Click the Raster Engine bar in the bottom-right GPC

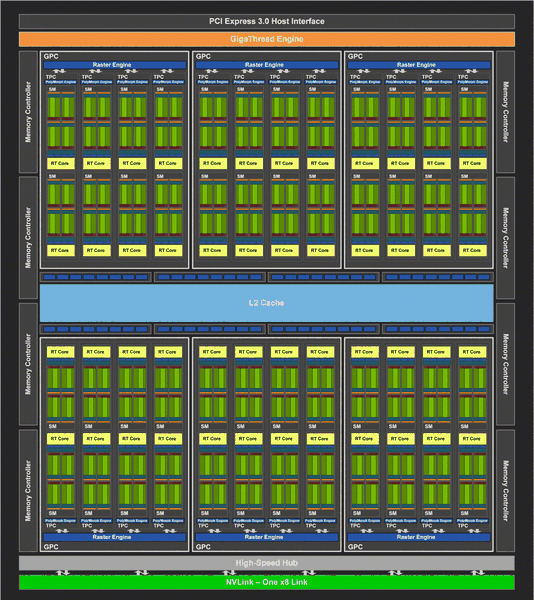[x=419, y=537]
